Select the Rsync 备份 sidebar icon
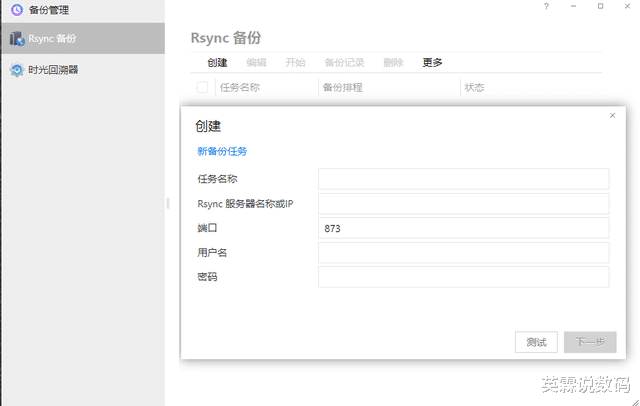This screenshot has height=406, width=640. (x=16, y=39)
